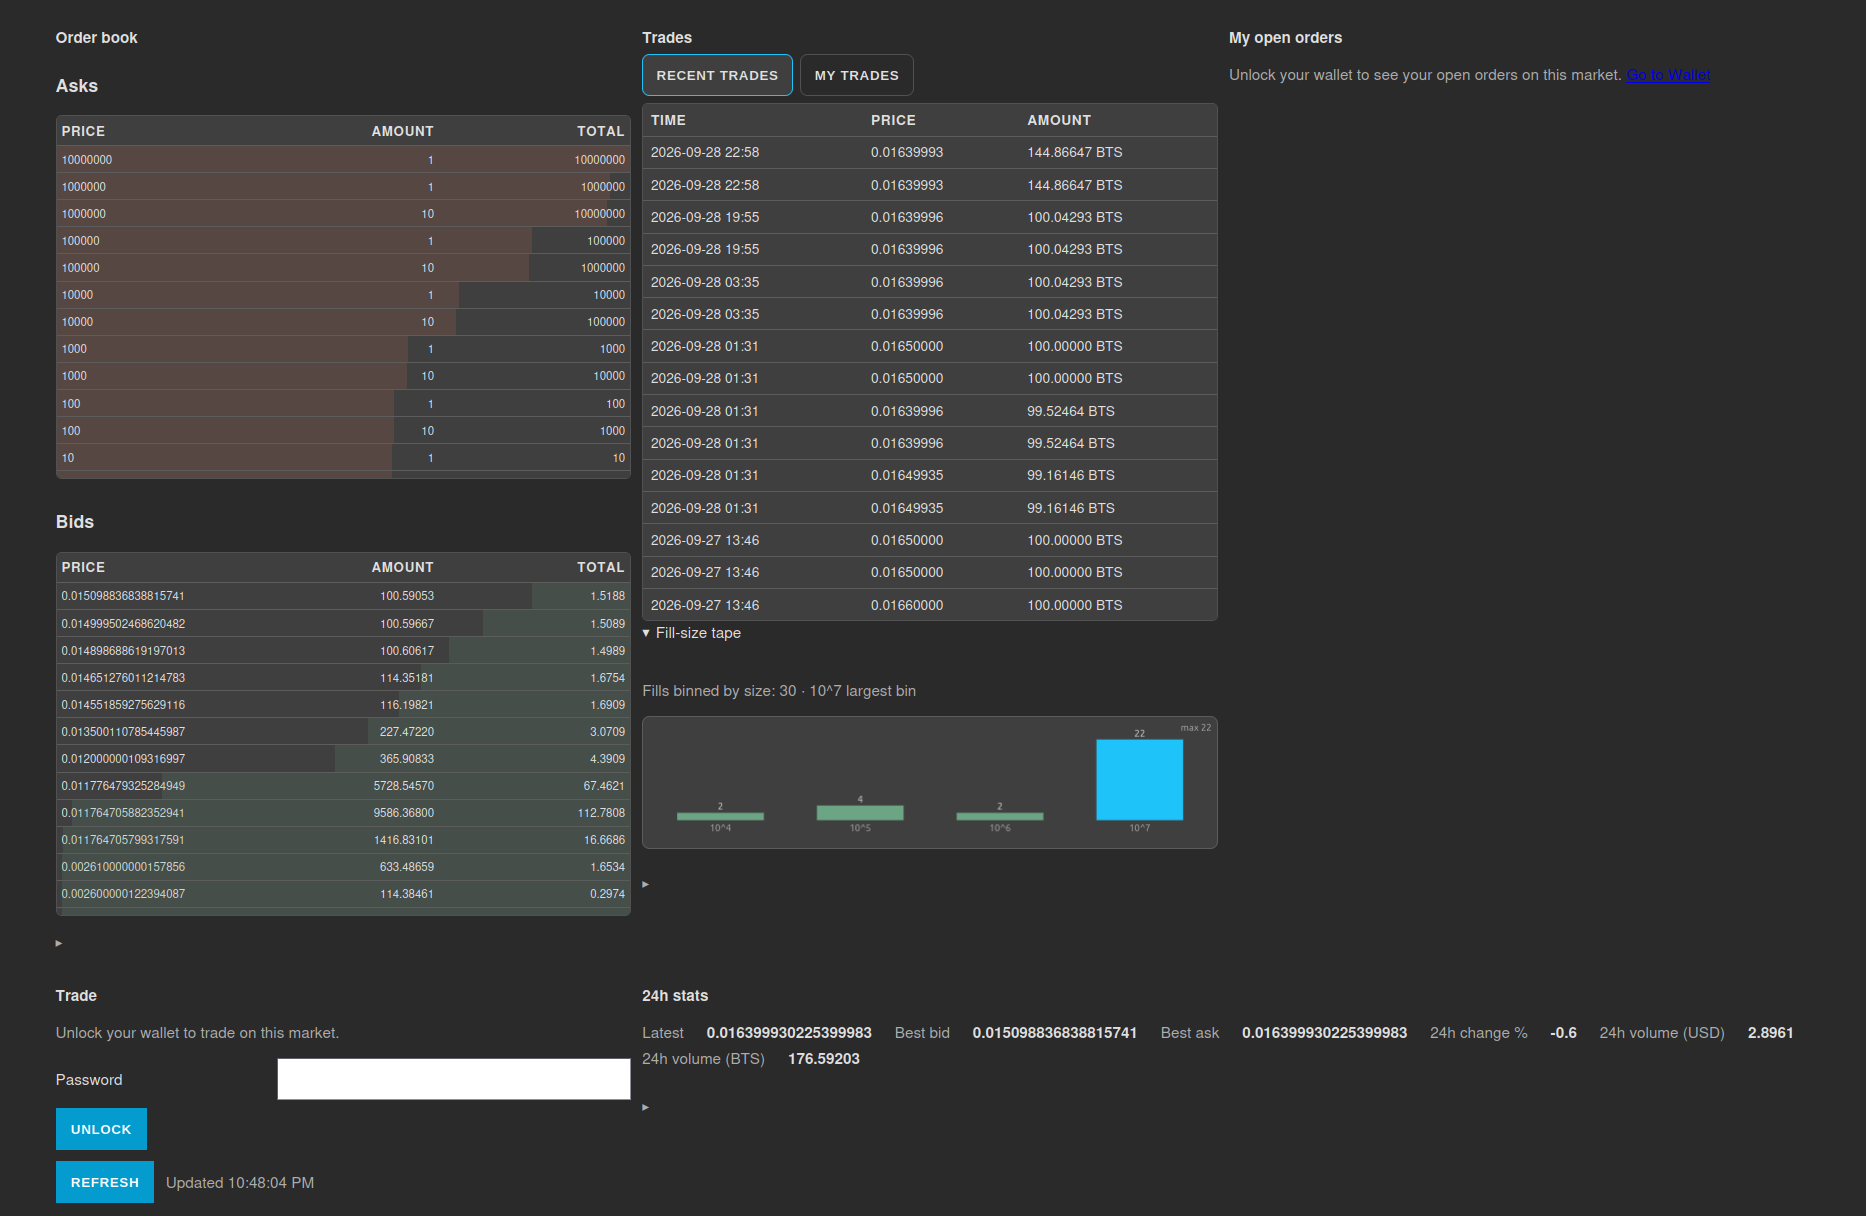Select ask row priced 10 amount 1
1866x1216 pixels.
tap(343, 458)
